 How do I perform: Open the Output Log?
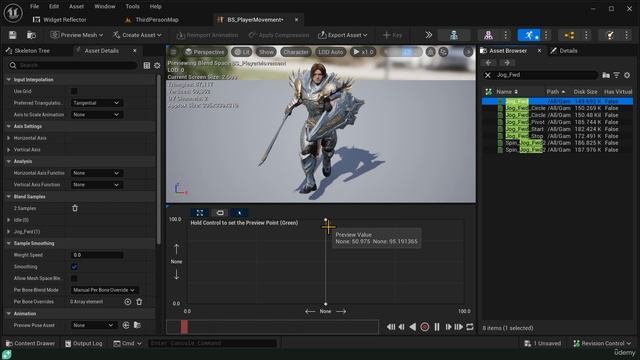point(83,344)
